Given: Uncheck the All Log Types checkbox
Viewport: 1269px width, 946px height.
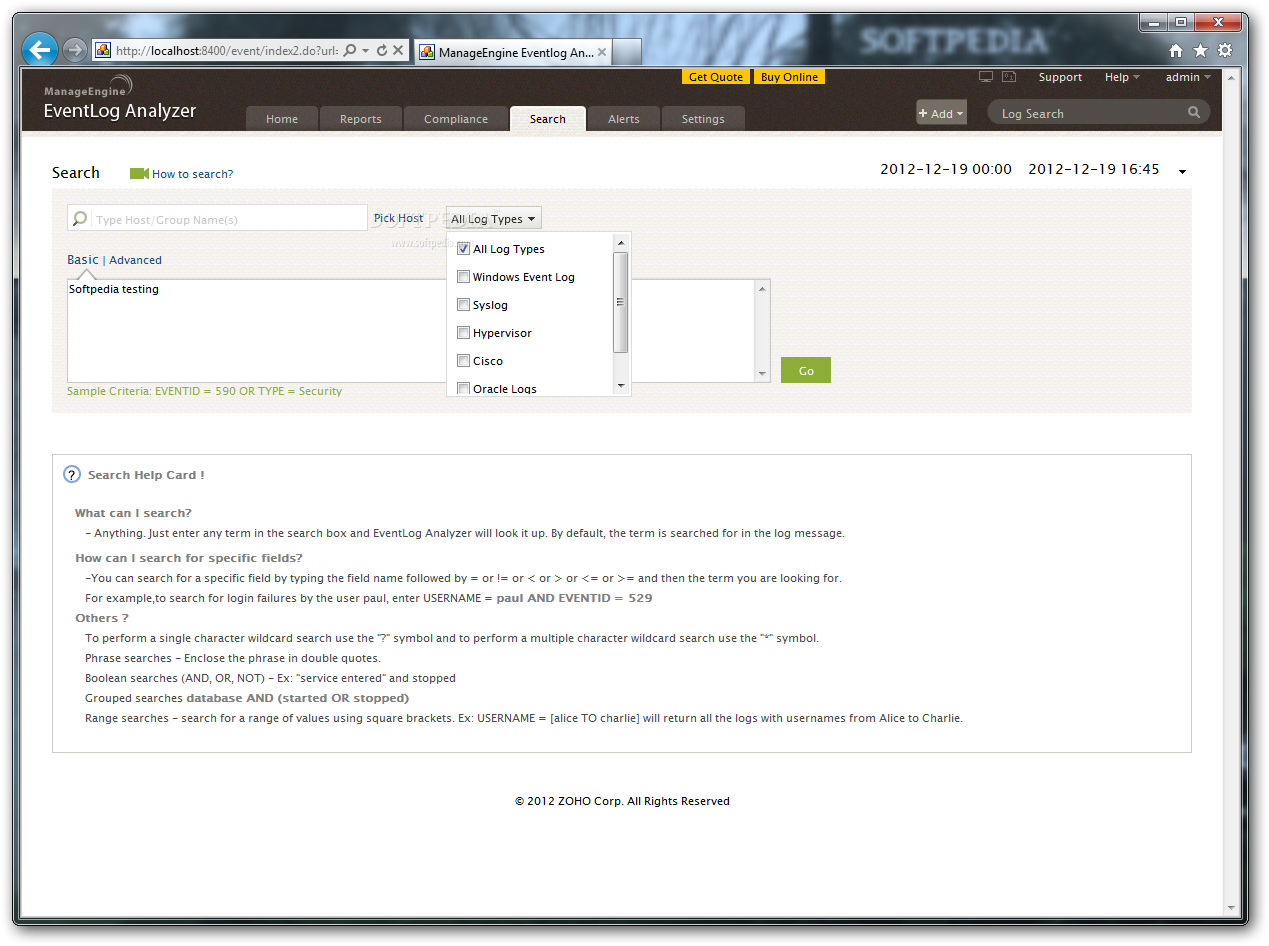Looking at the screenshot, I should click(x=463, y=249).
